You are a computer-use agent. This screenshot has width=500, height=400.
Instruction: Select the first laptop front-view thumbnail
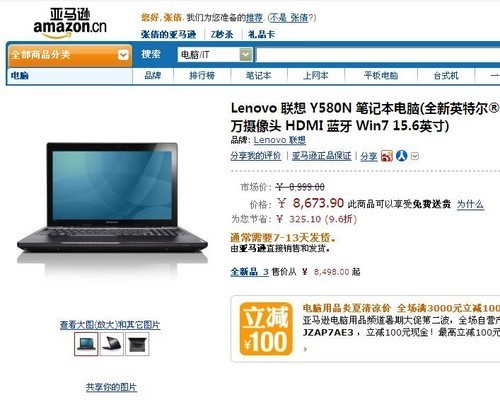[x=86, y=344]
